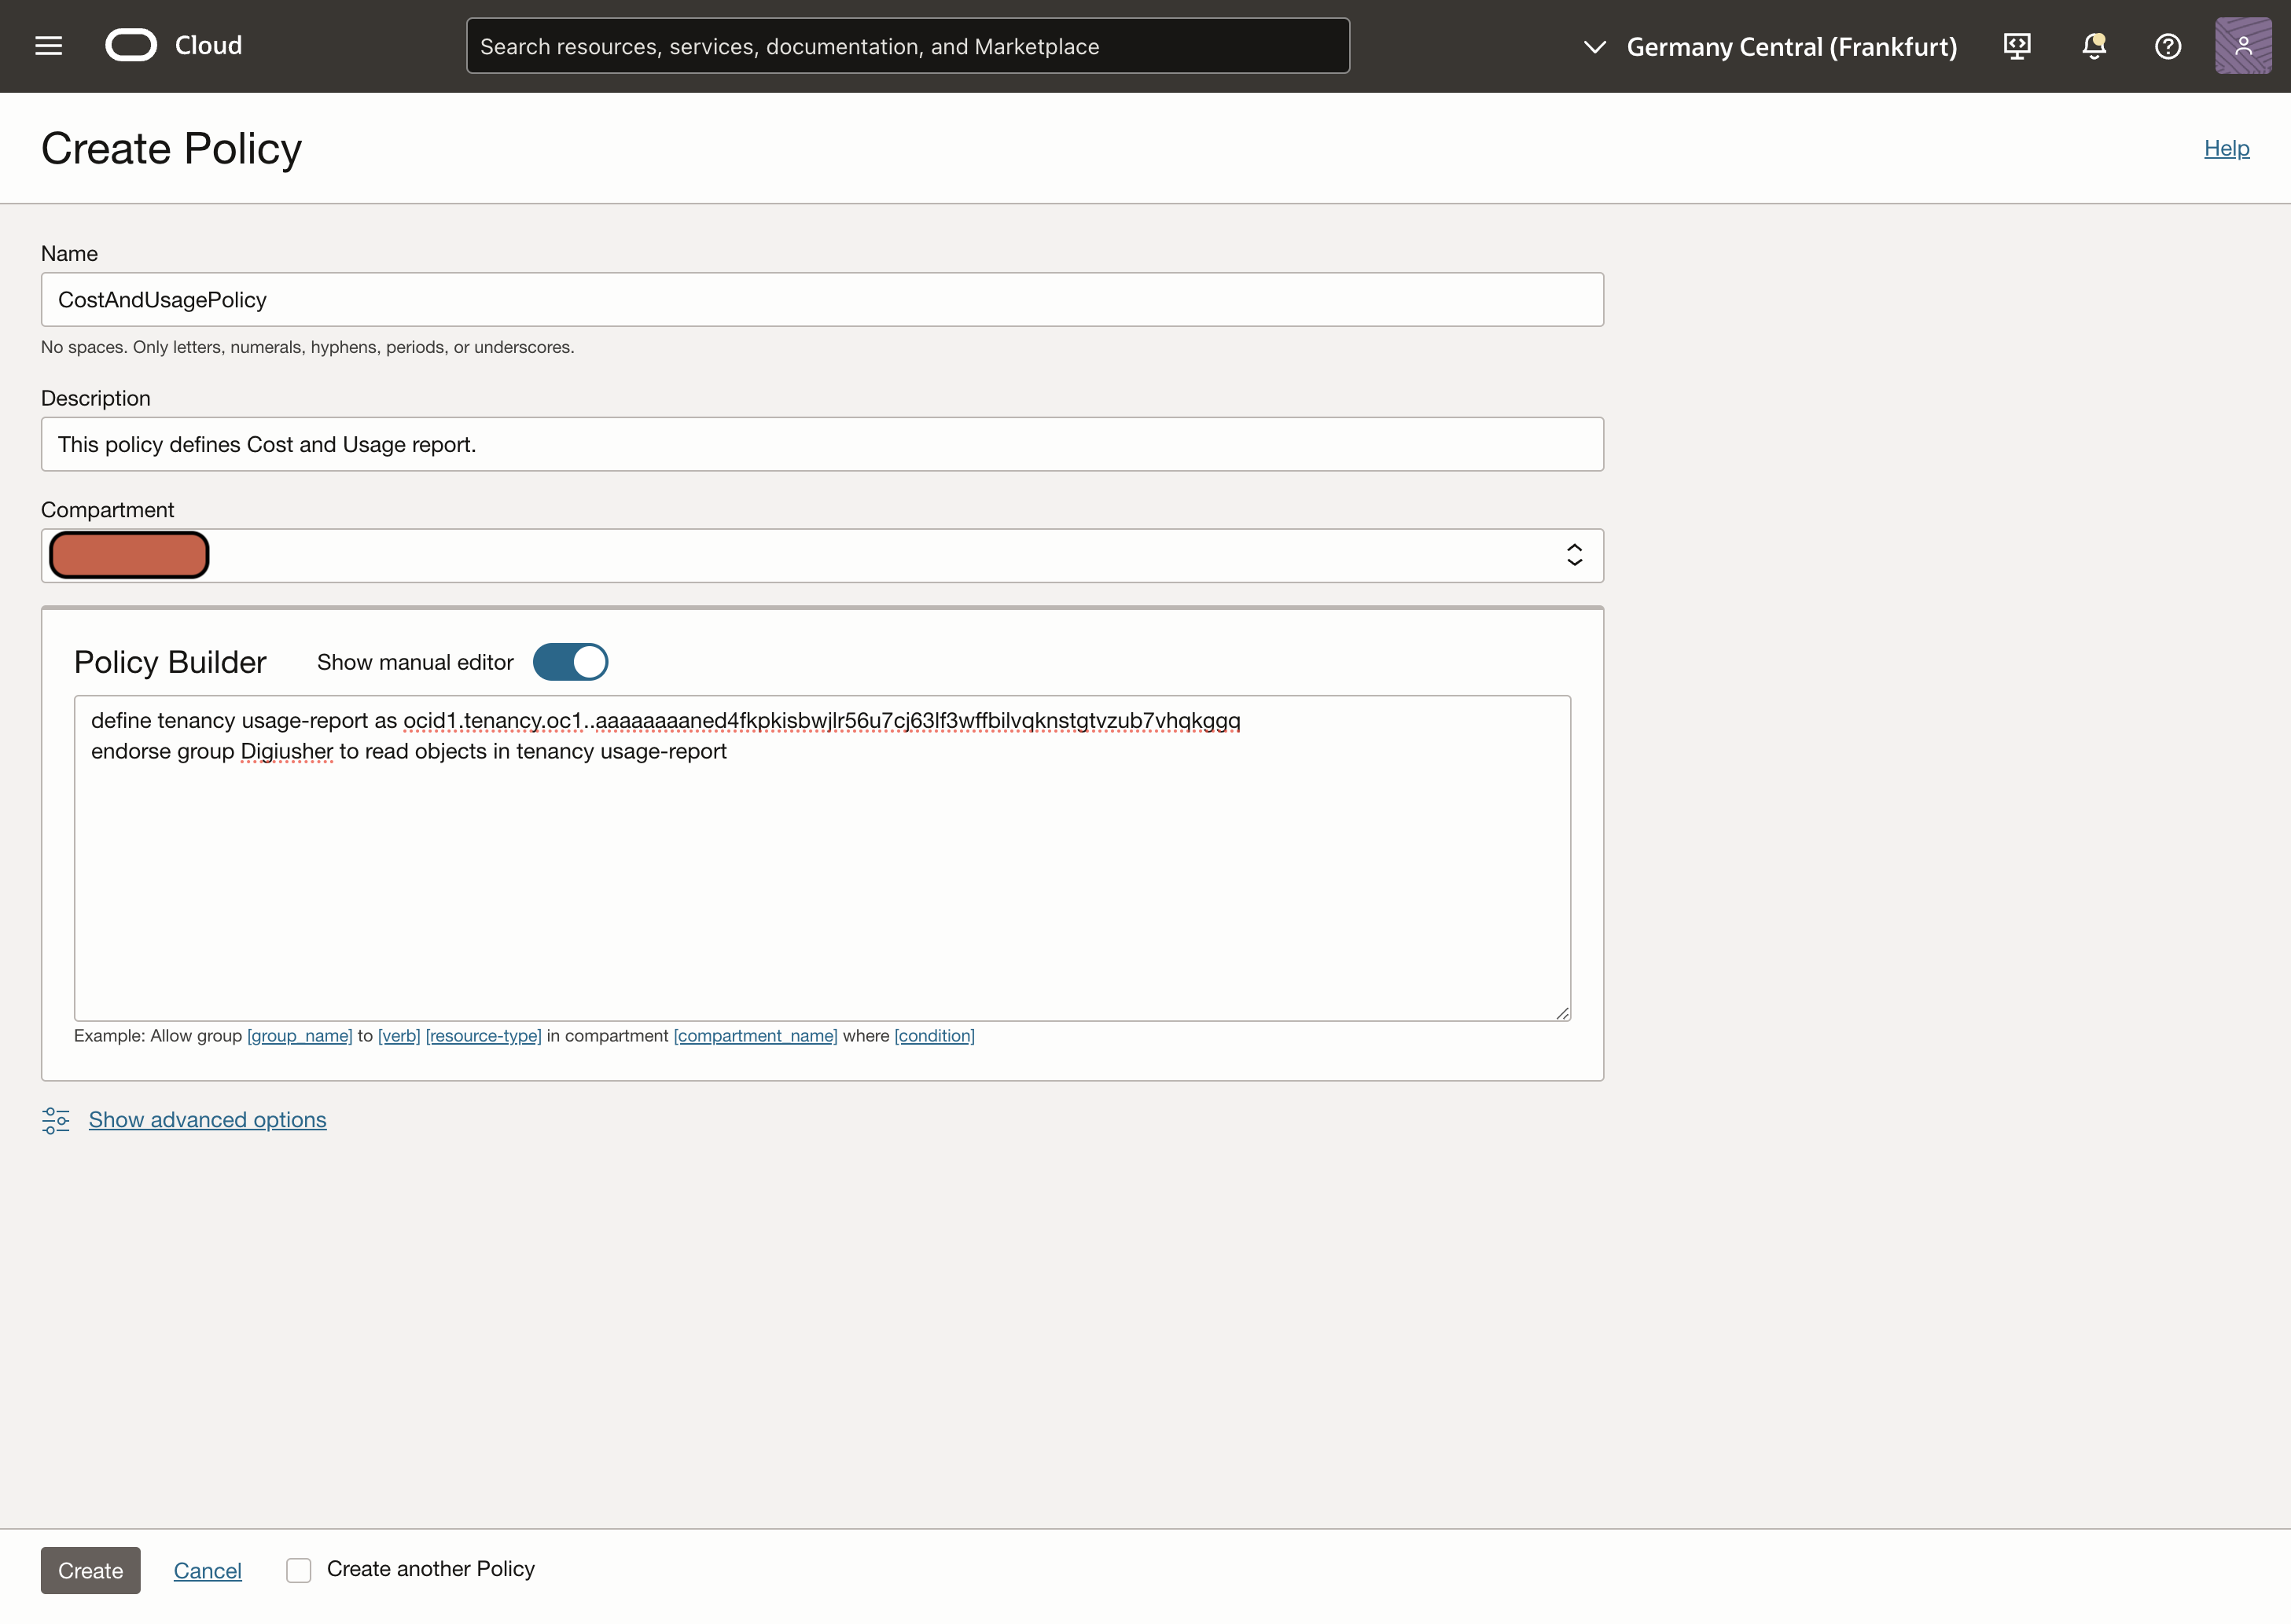Focus the search resources field
The image size is (2291, 1624).
[907, 46]
